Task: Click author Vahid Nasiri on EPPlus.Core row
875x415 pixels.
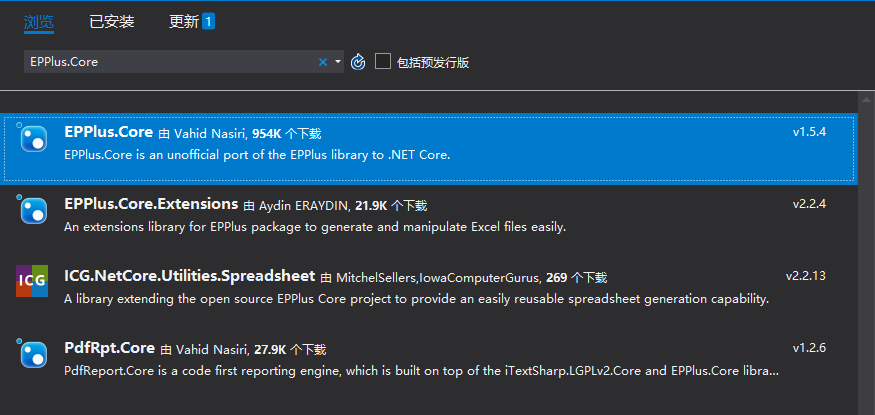Action: 211,134
